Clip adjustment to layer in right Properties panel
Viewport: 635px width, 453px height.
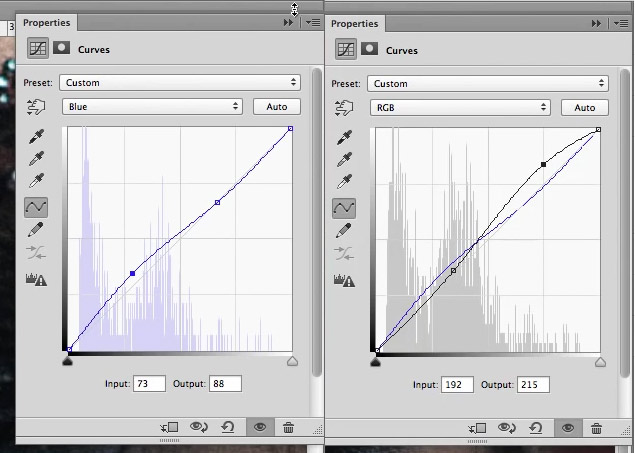tap(477, 428)
